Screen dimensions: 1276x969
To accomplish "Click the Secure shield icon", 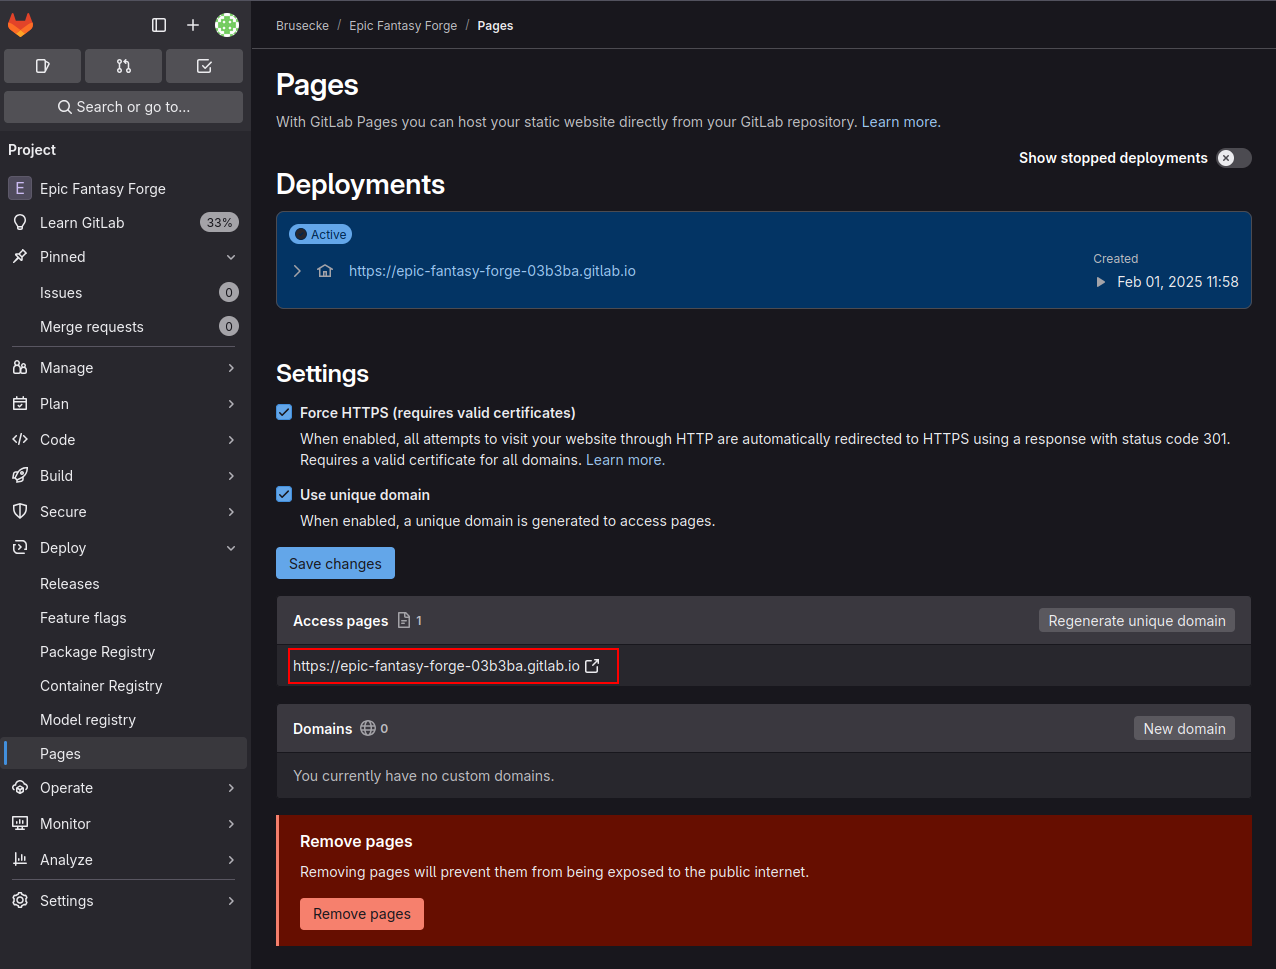I will pyautogui.click(x=20, y=512).
